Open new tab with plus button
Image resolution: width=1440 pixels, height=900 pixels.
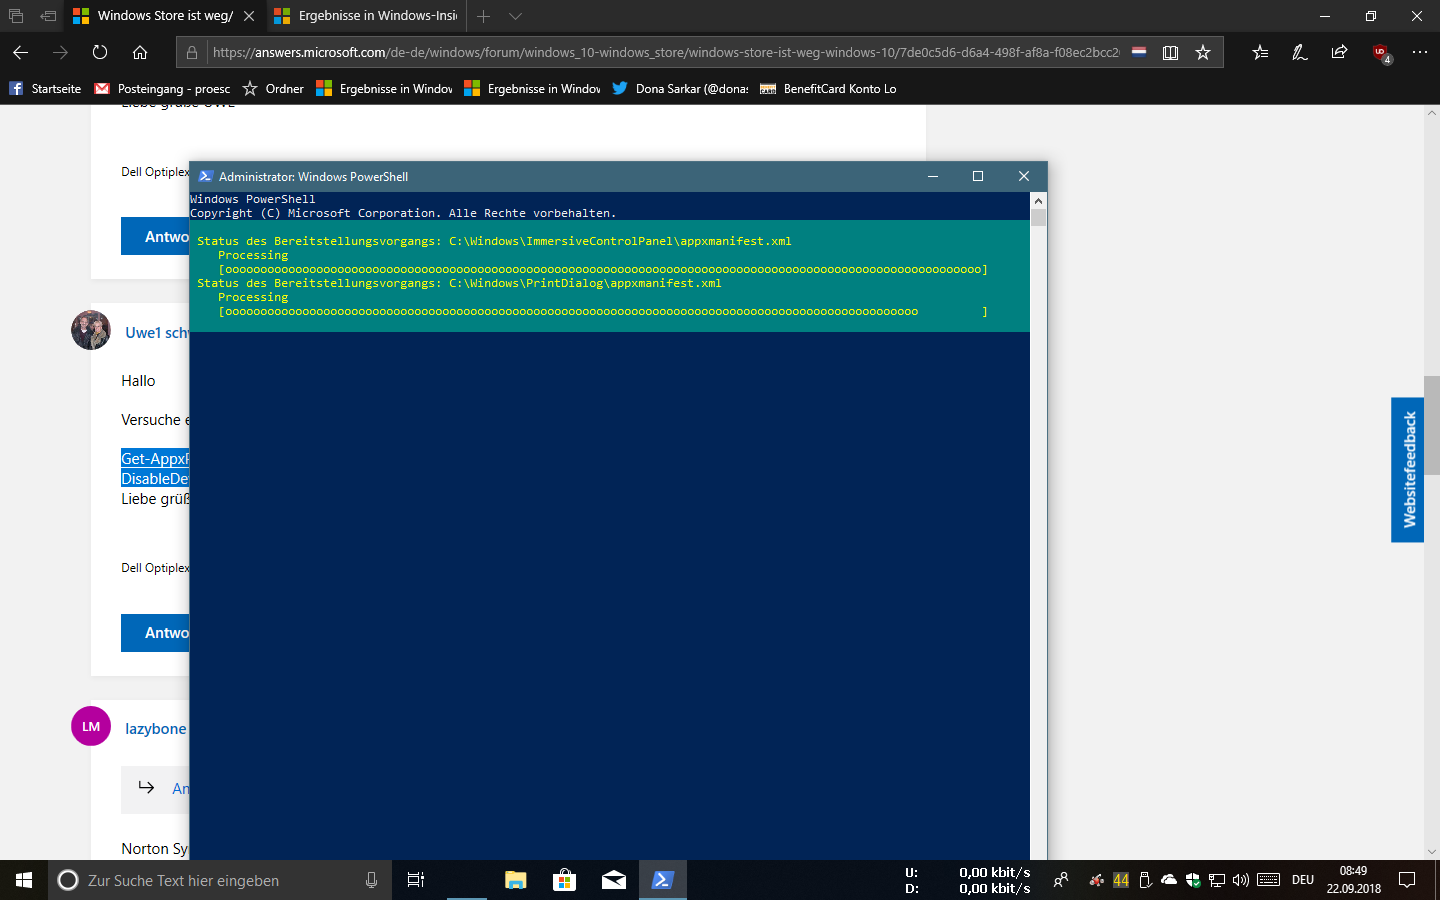484,16
